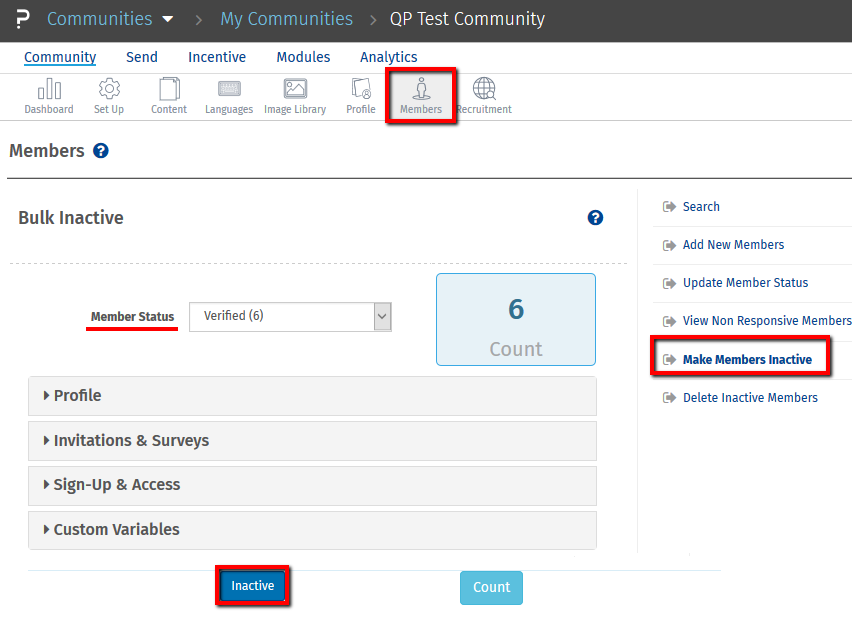Screen dimensions: 852x624
Task: Expand the Sign-Up & Access section
Action: coord(312,485)
